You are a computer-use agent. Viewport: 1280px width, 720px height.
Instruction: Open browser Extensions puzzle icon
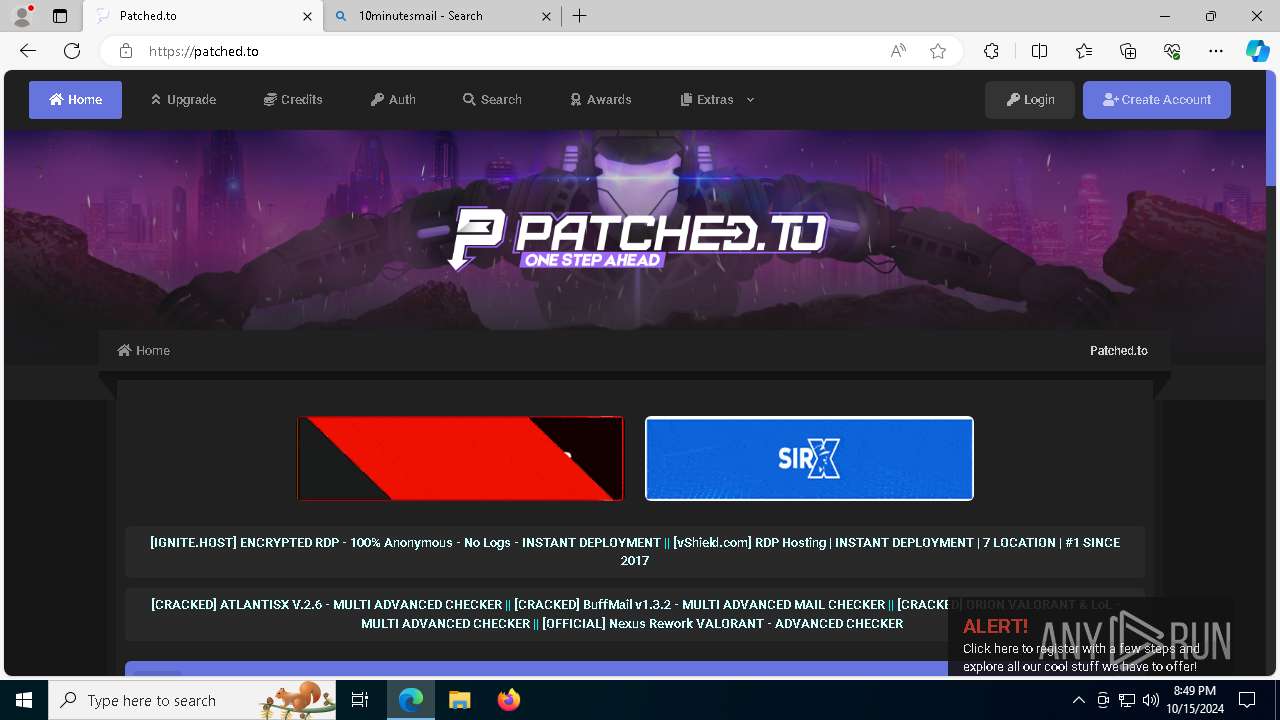coord(991,51)
